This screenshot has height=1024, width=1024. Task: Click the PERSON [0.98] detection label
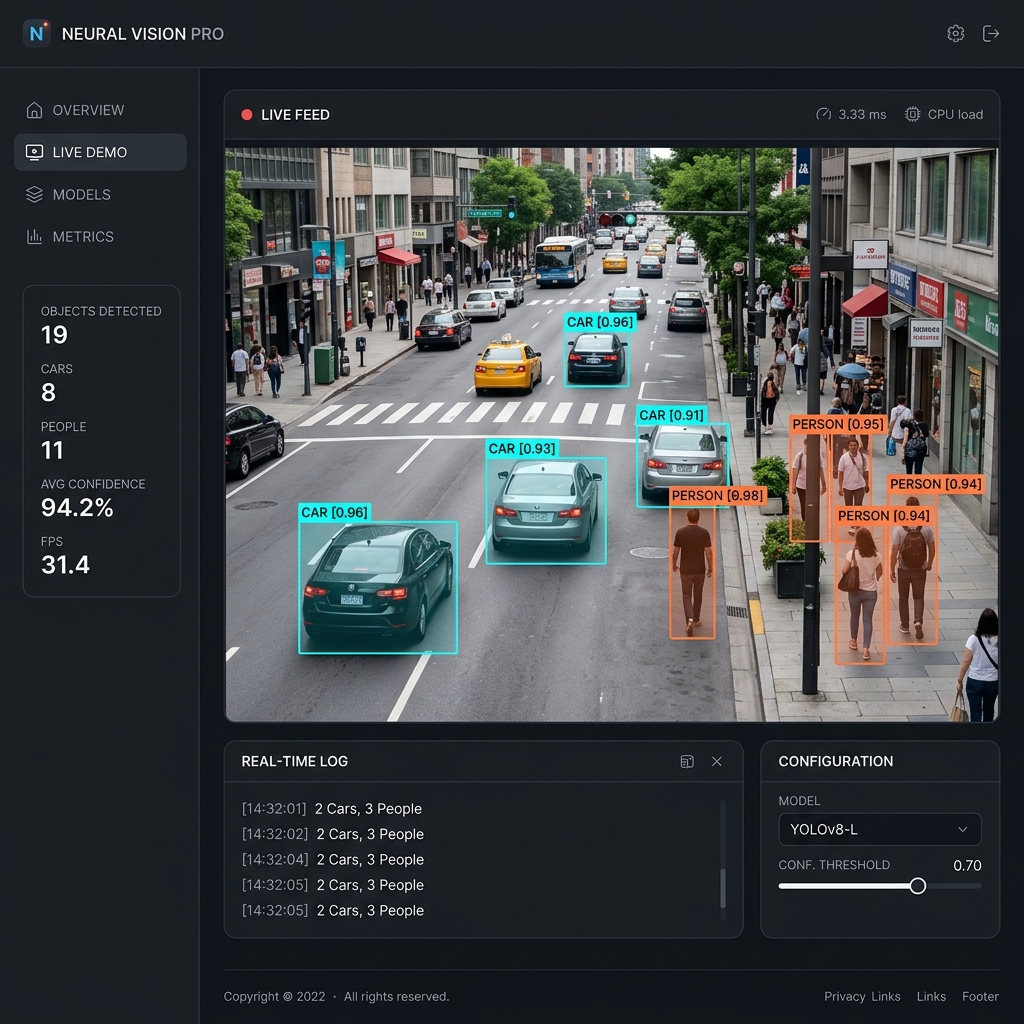pos(717,496)
